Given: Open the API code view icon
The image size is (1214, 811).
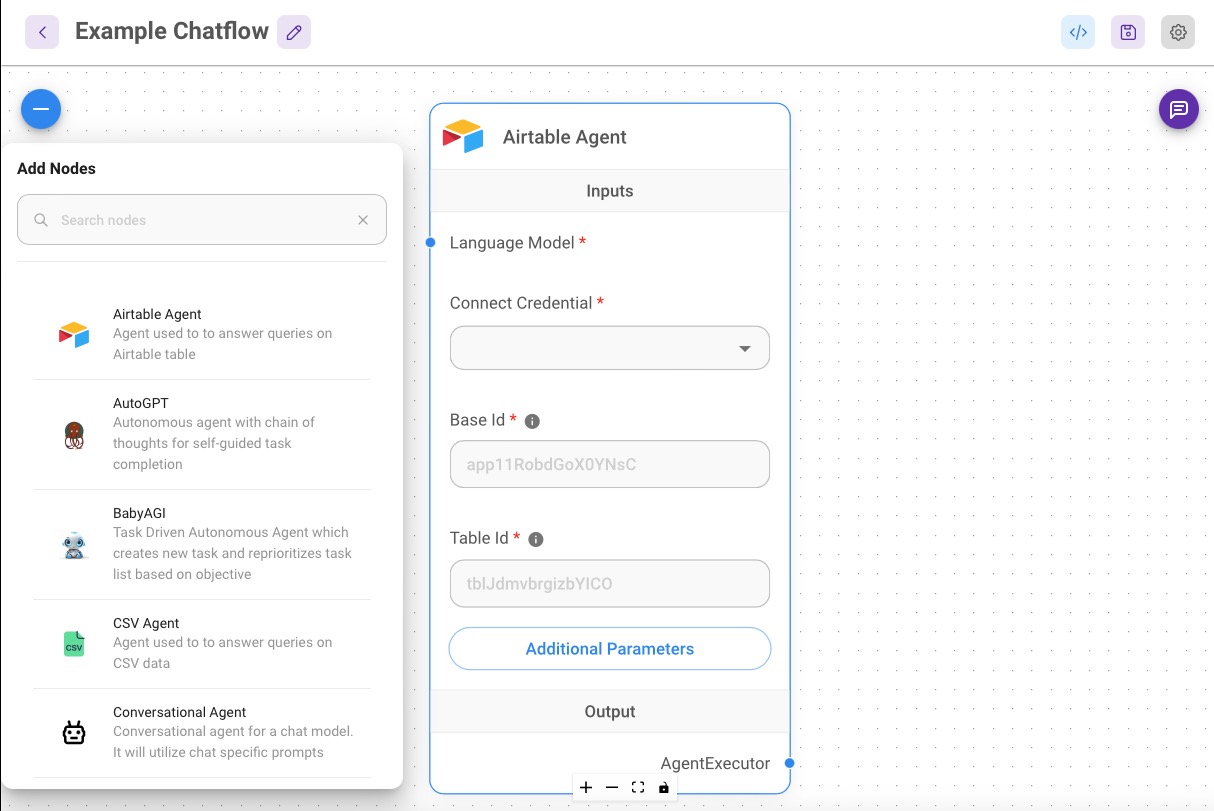Looking at the screenshot, I should click(1078, 32).
